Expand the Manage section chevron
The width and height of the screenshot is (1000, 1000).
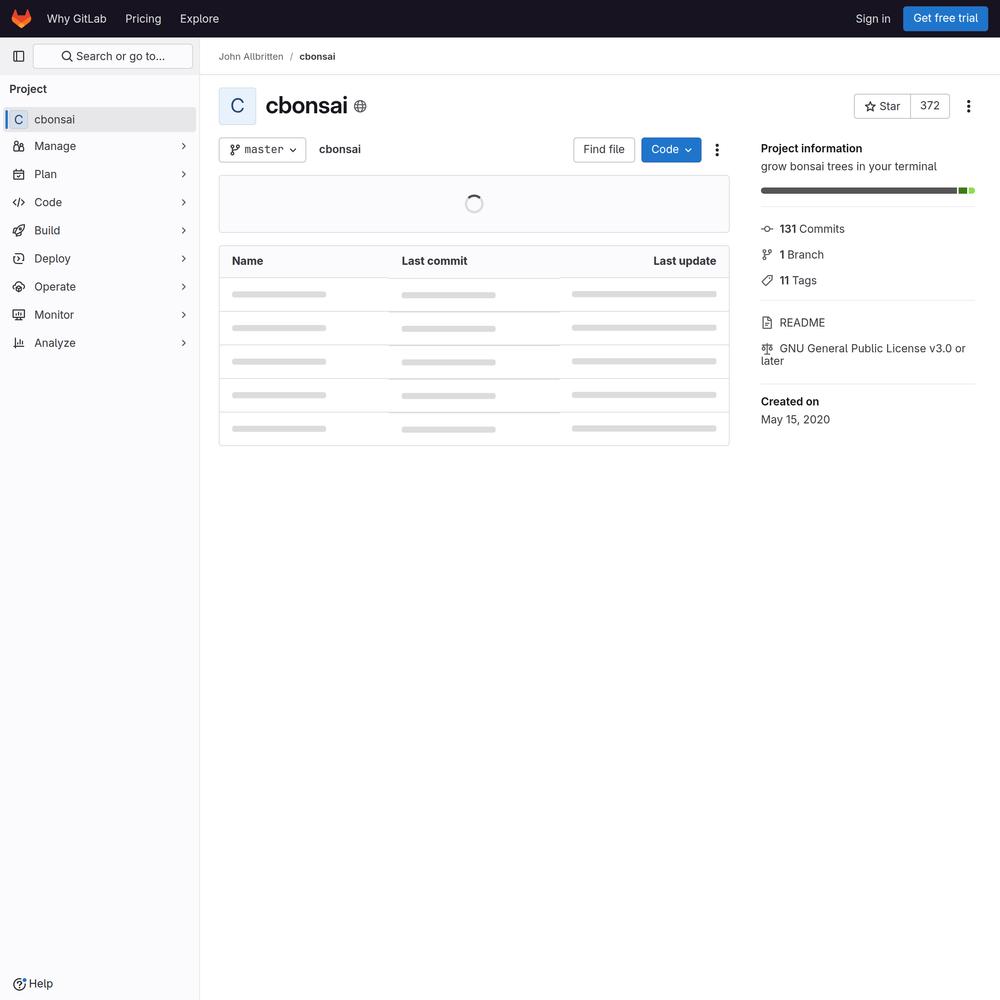184,146
